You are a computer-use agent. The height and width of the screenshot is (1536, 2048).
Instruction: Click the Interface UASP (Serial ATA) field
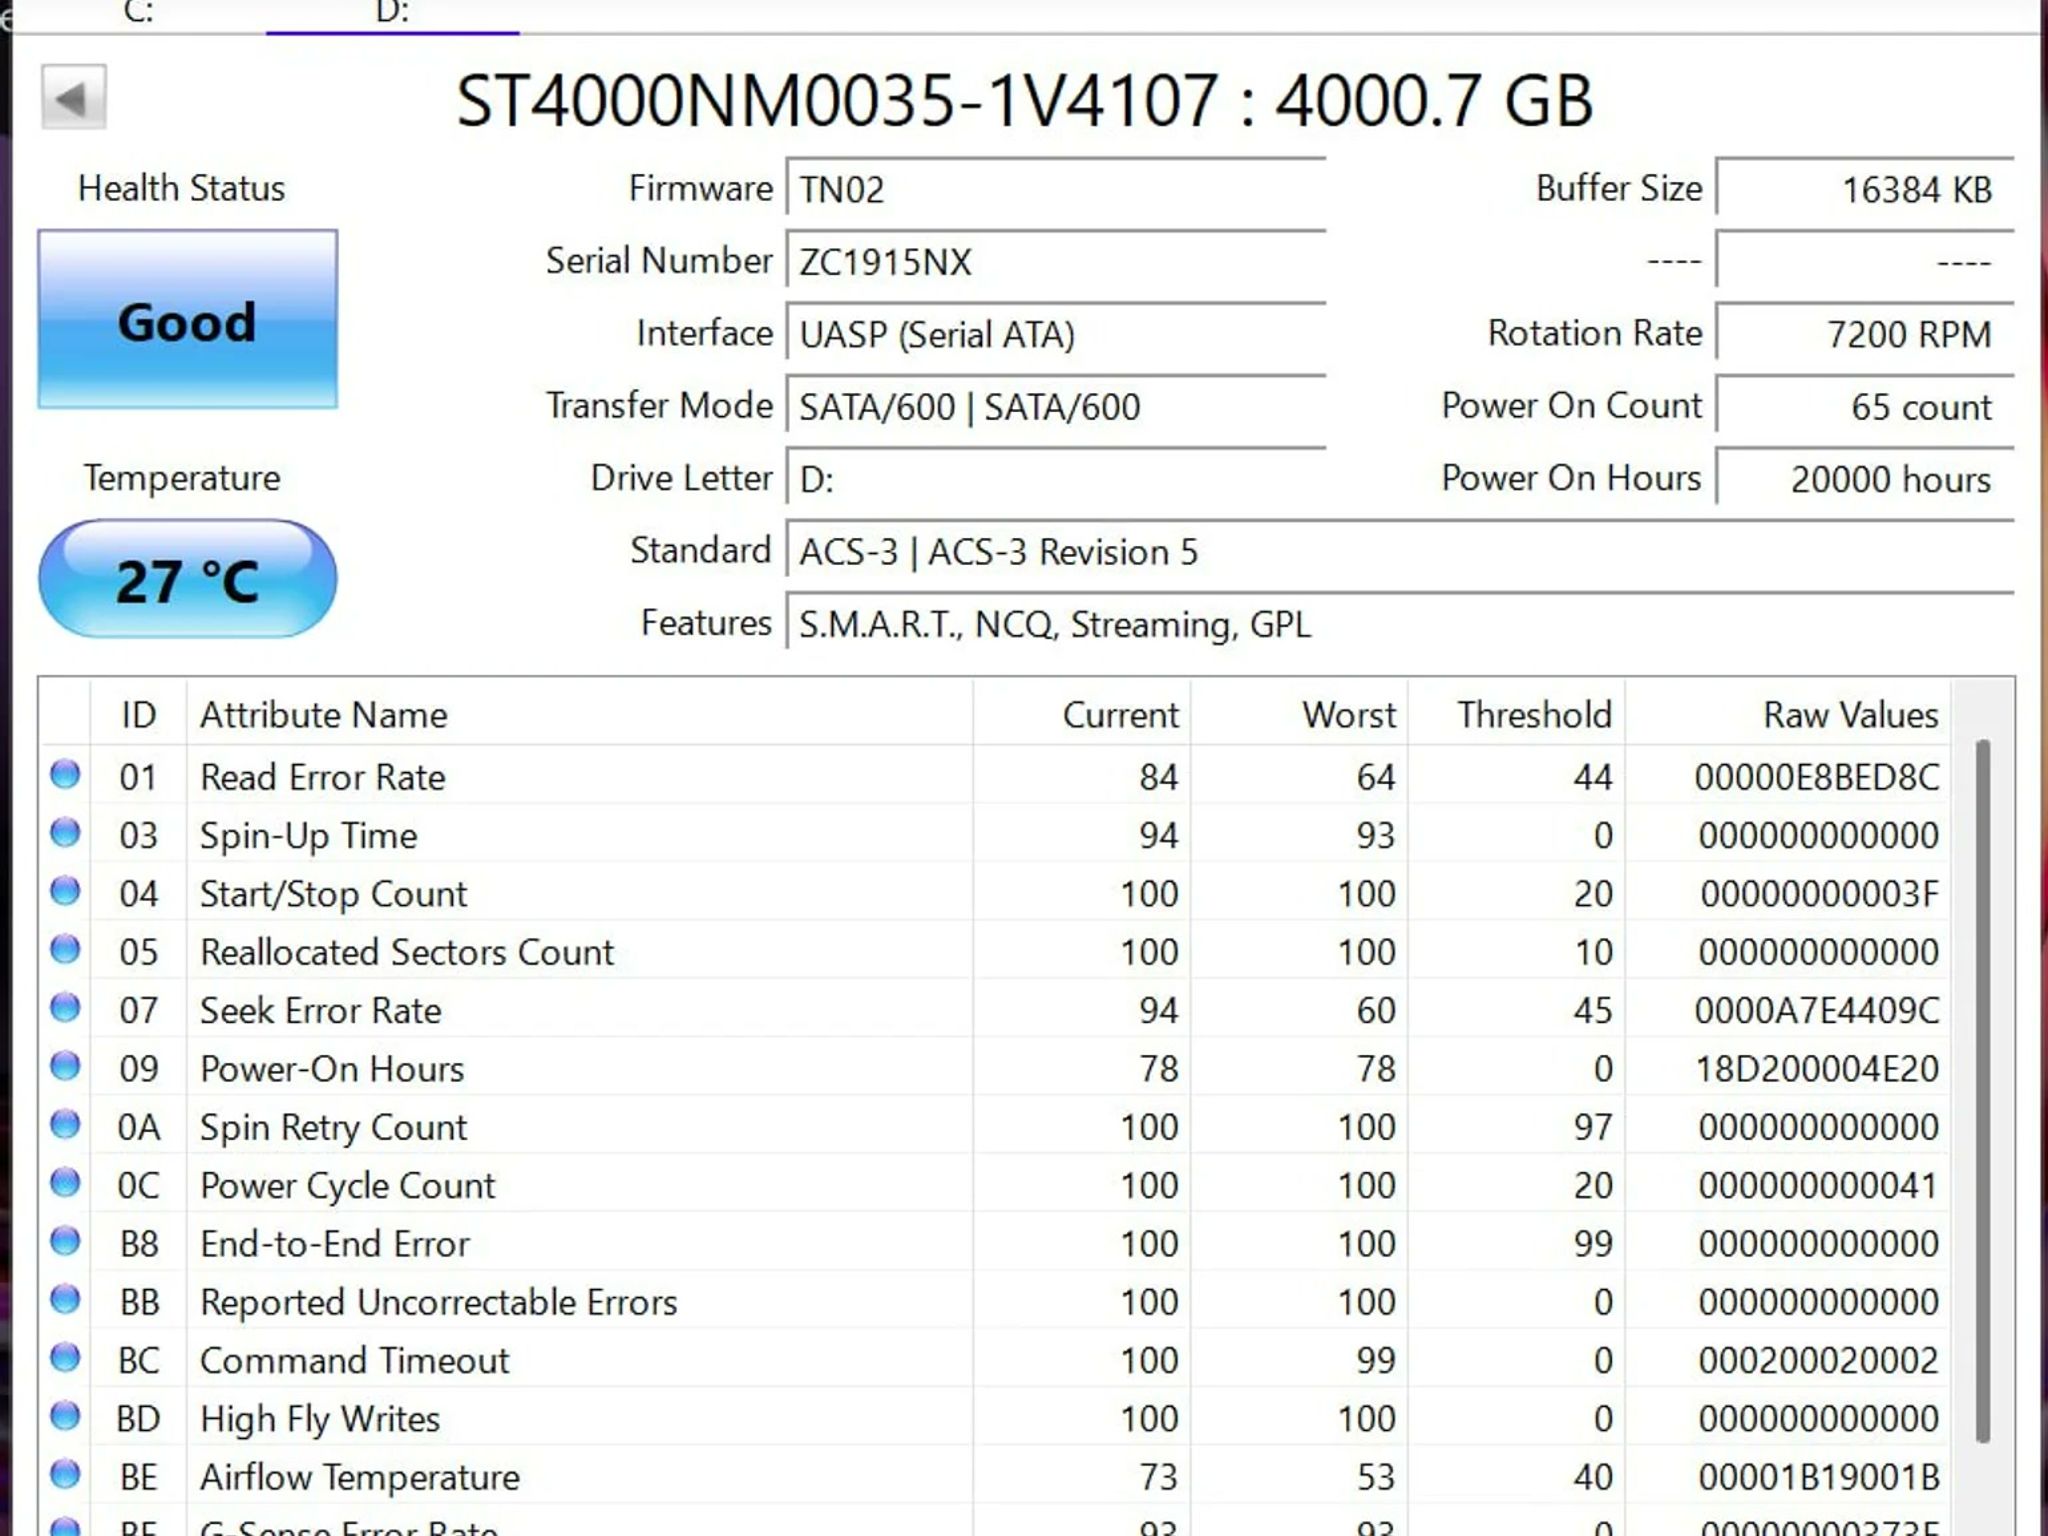coord(1056,332)
